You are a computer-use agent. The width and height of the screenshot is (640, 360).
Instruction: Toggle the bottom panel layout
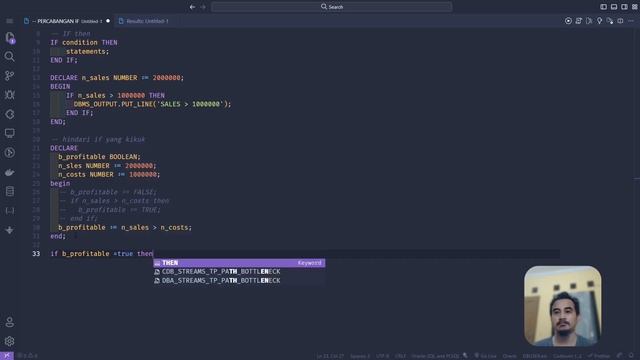pos(614,7)
